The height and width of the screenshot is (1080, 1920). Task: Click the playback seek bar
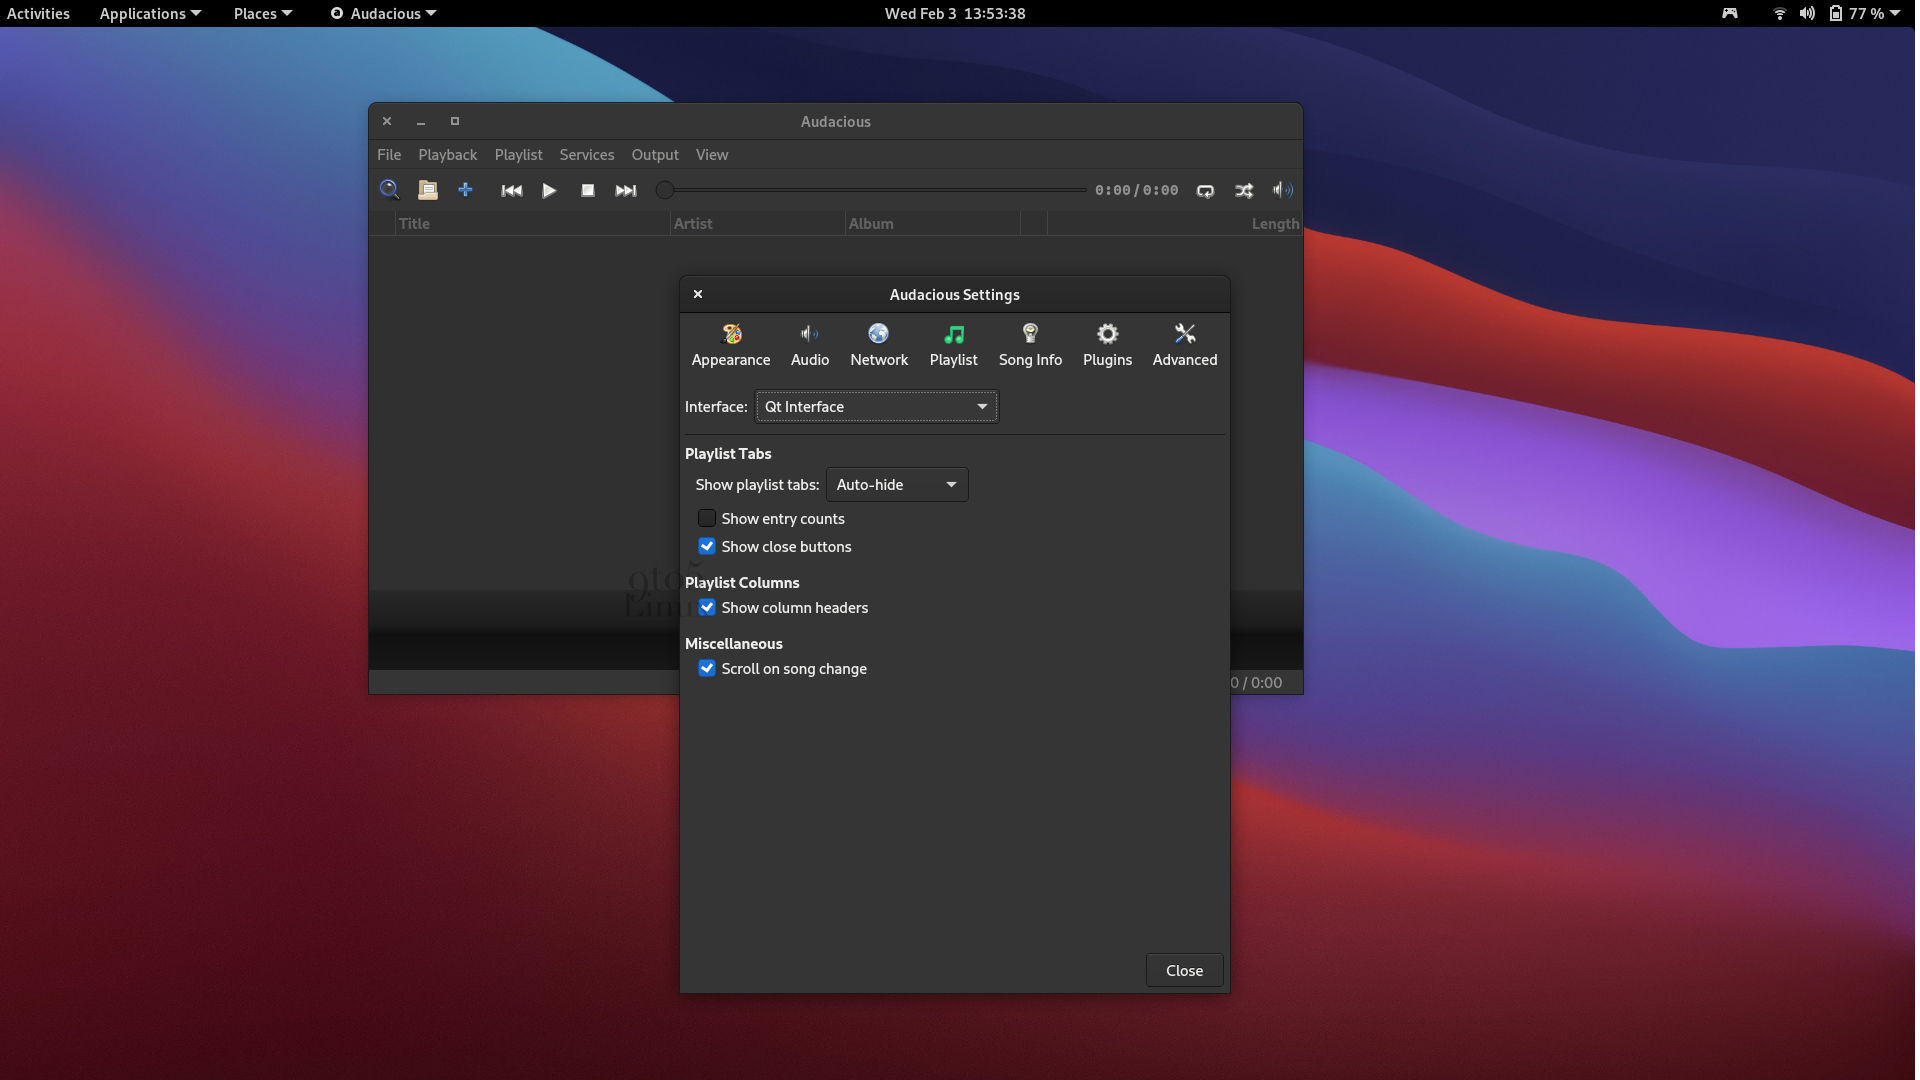870,189
